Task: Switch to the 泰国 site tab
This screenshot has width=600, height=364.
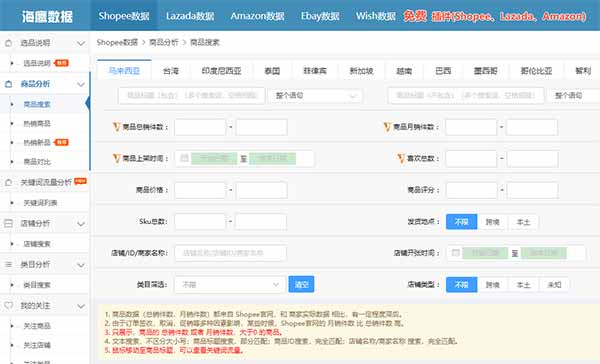Action: pos(272,71)
